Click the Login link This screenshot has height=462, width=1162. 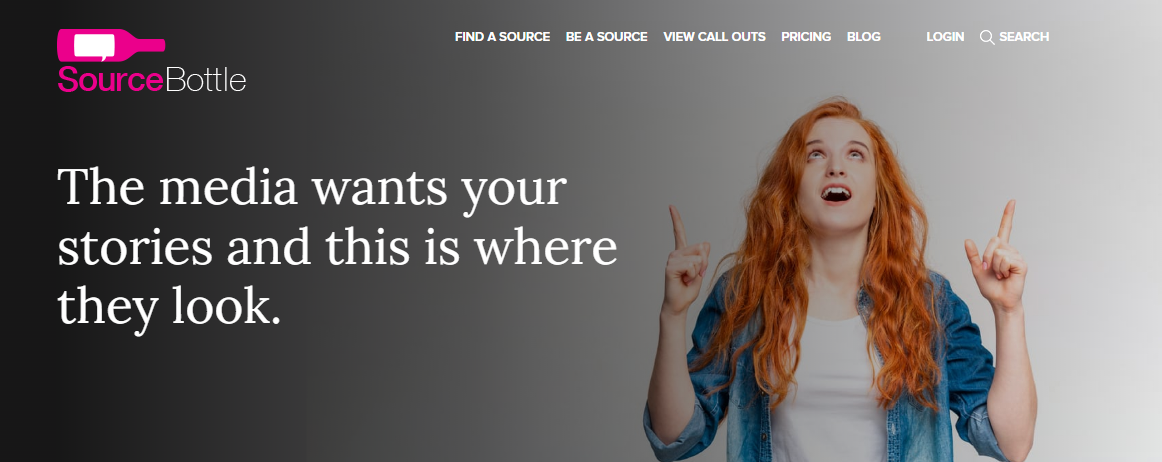click(945, 36)
